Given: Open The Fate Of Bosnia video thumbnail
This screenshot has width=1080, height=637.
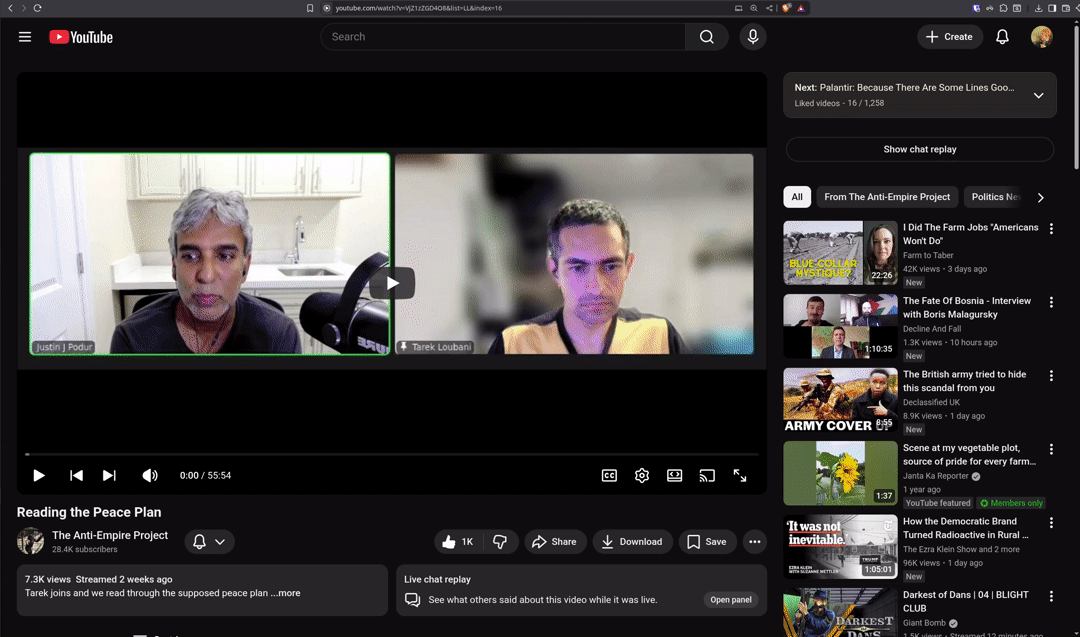Looking at the screenshot, I should [840, 326].
